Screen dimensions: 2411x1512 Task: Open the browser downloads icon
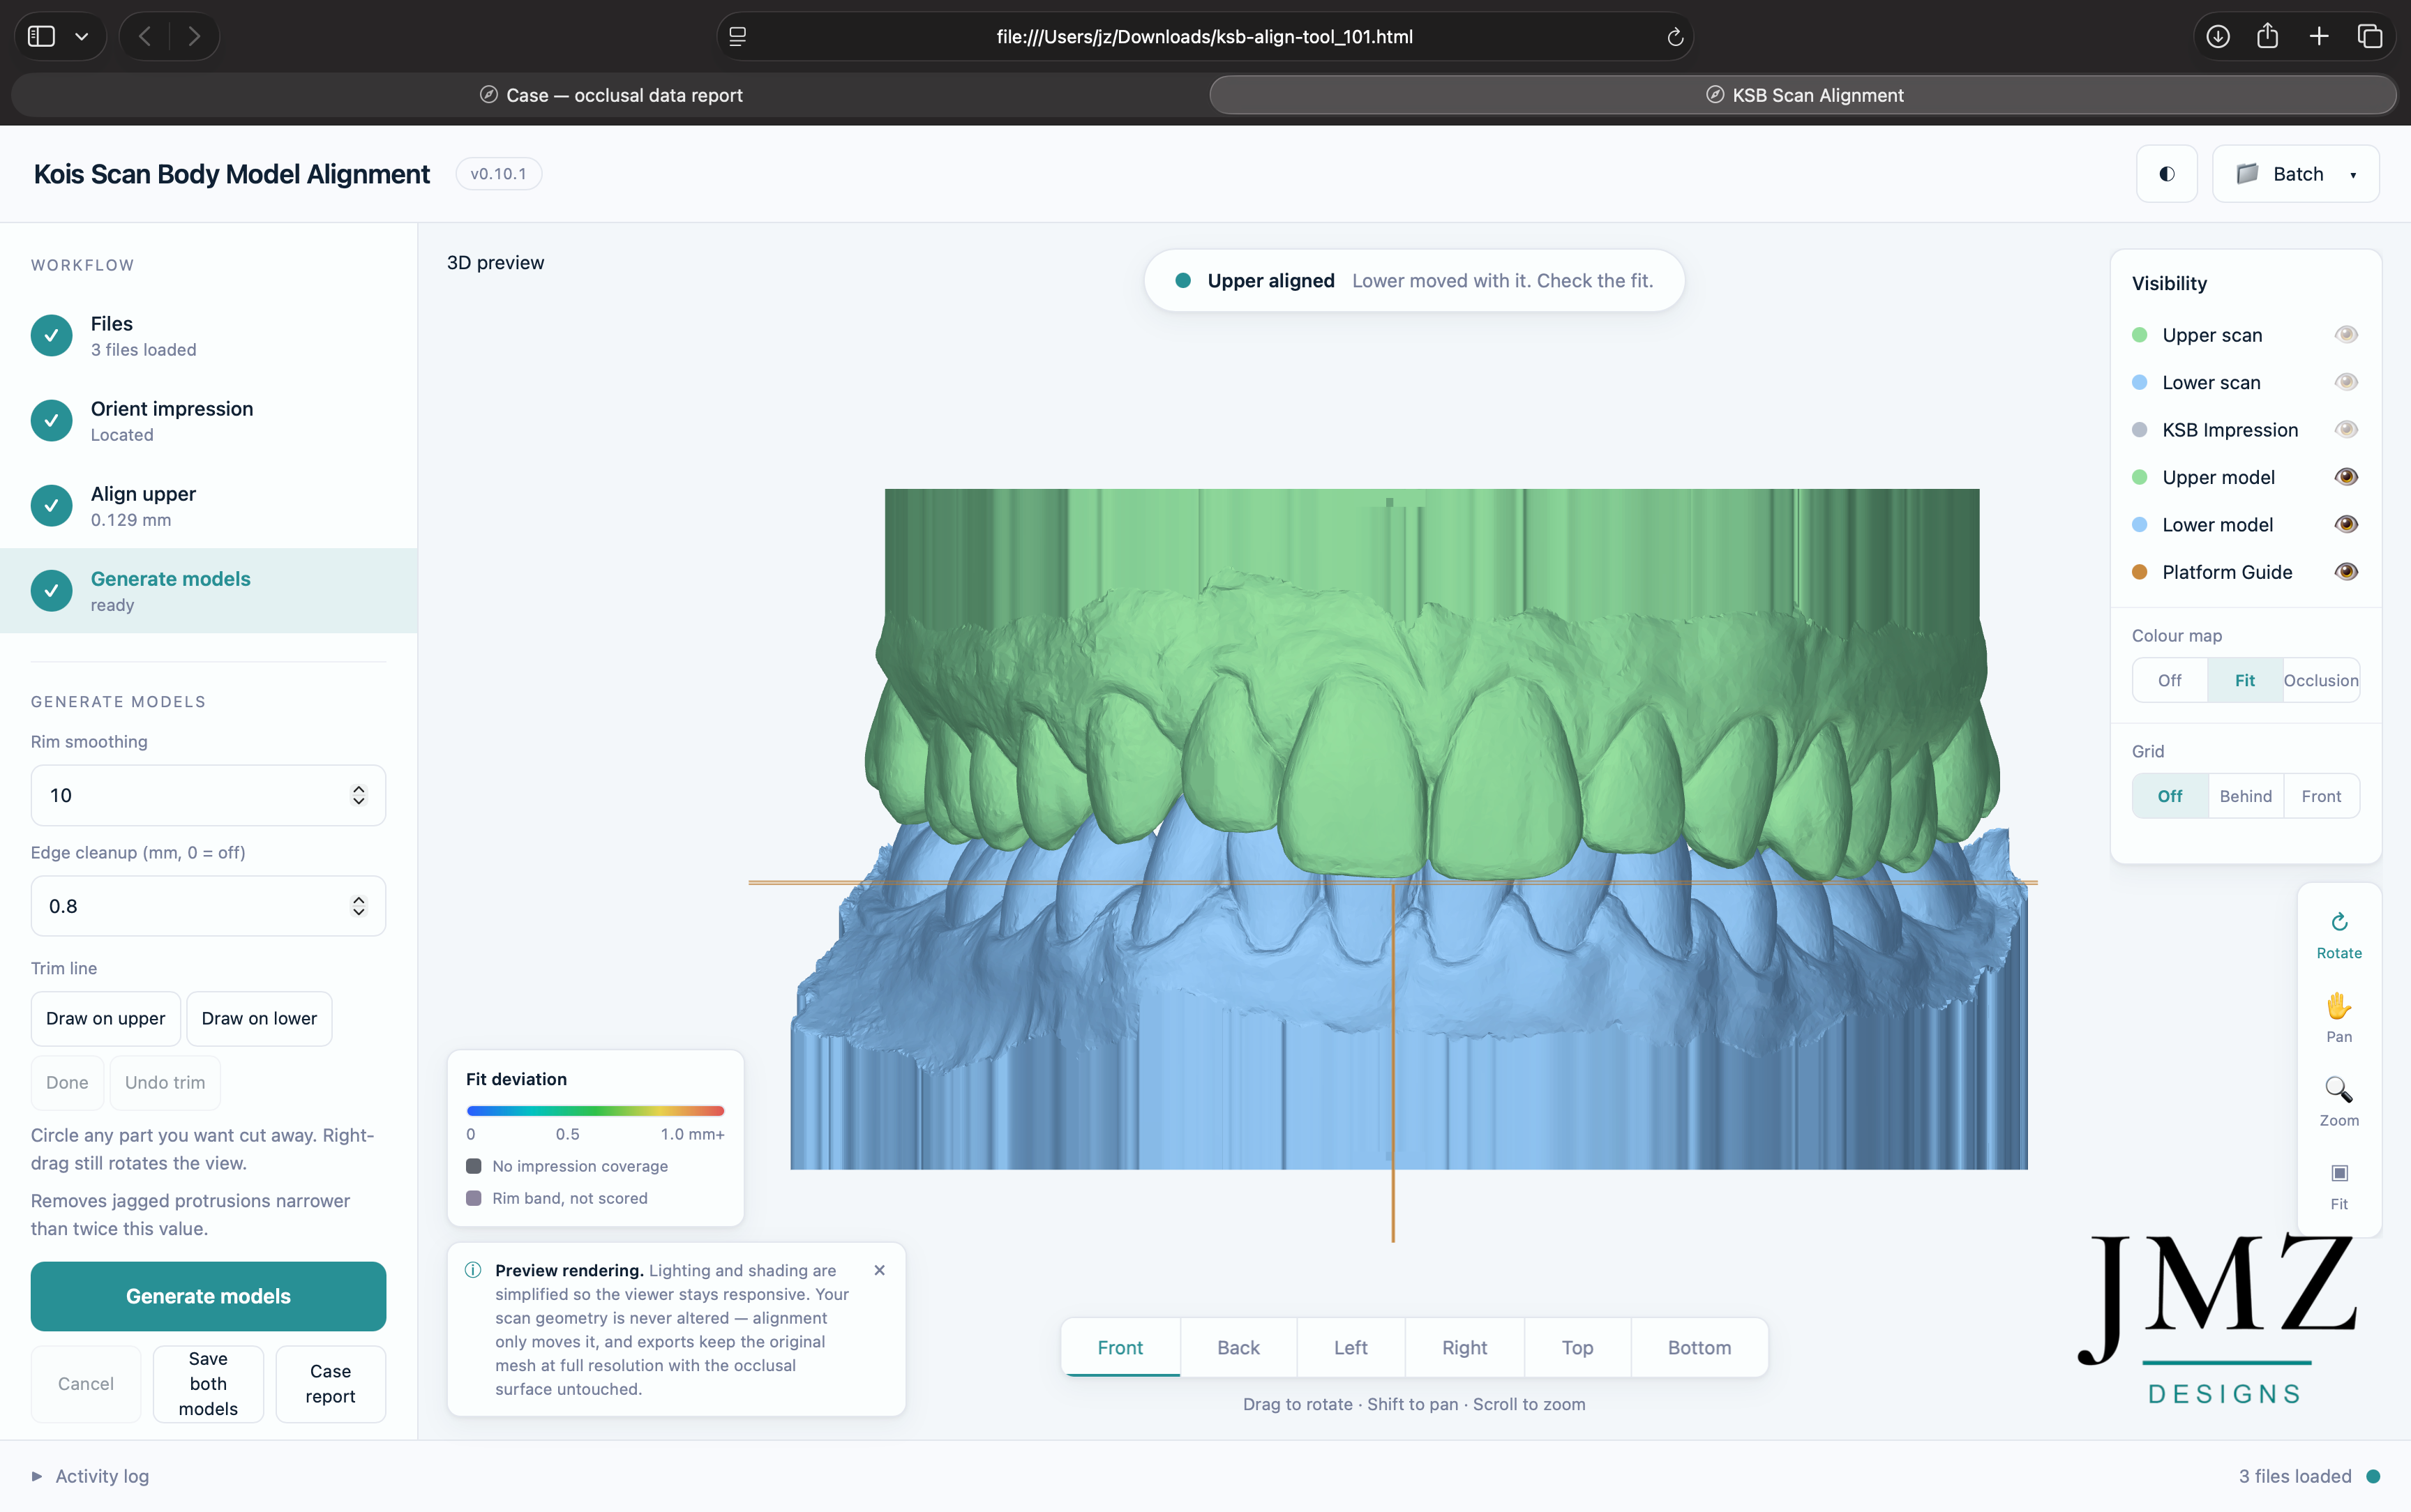2217,37
